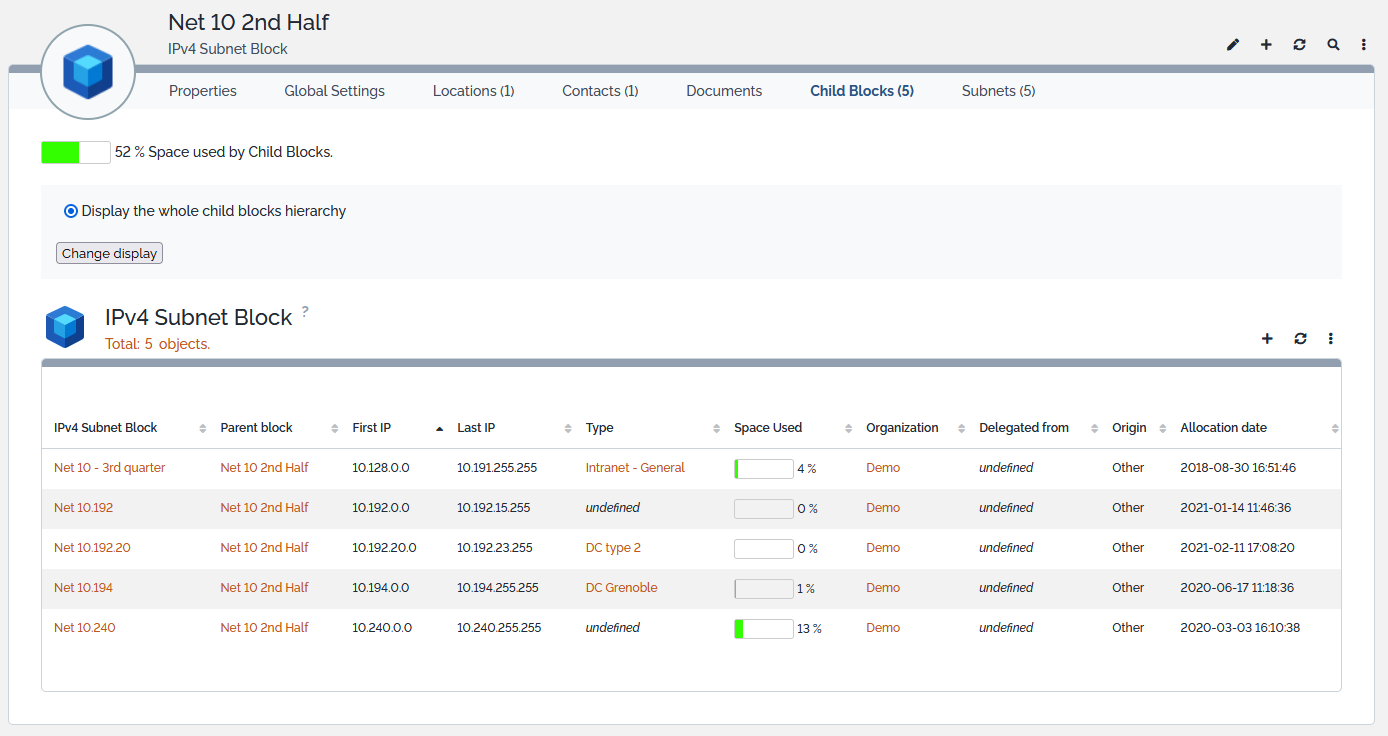Screen dimensions: 1388x736
Task: Sort by the First IP column arrow
Action: pos(439,428)
